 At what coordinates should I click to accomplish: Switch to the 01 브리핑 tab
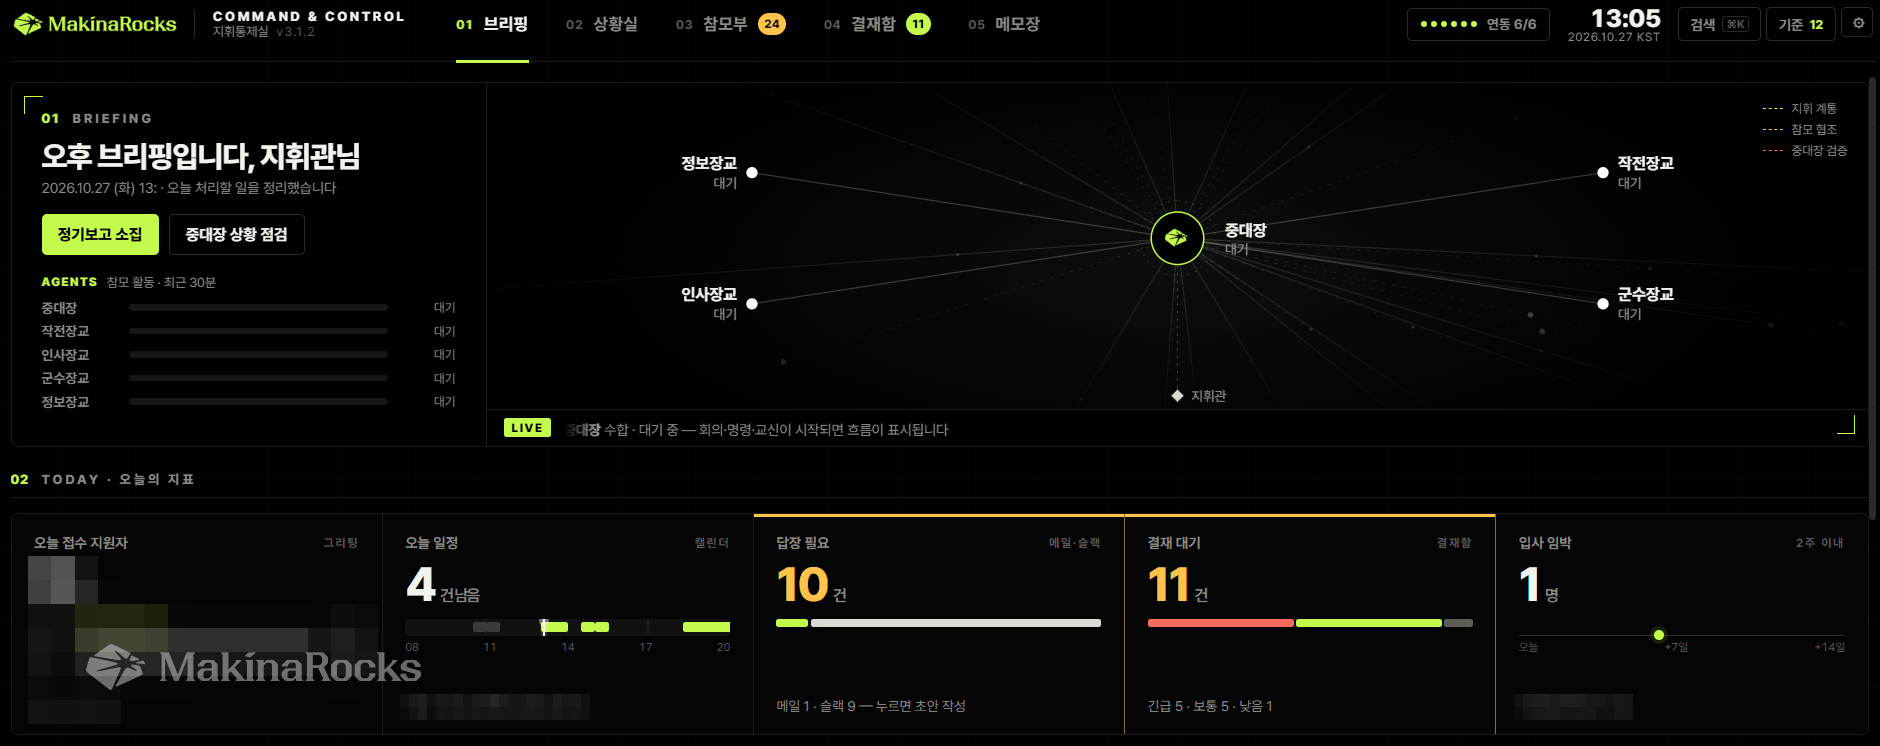[x=492, y=24]
